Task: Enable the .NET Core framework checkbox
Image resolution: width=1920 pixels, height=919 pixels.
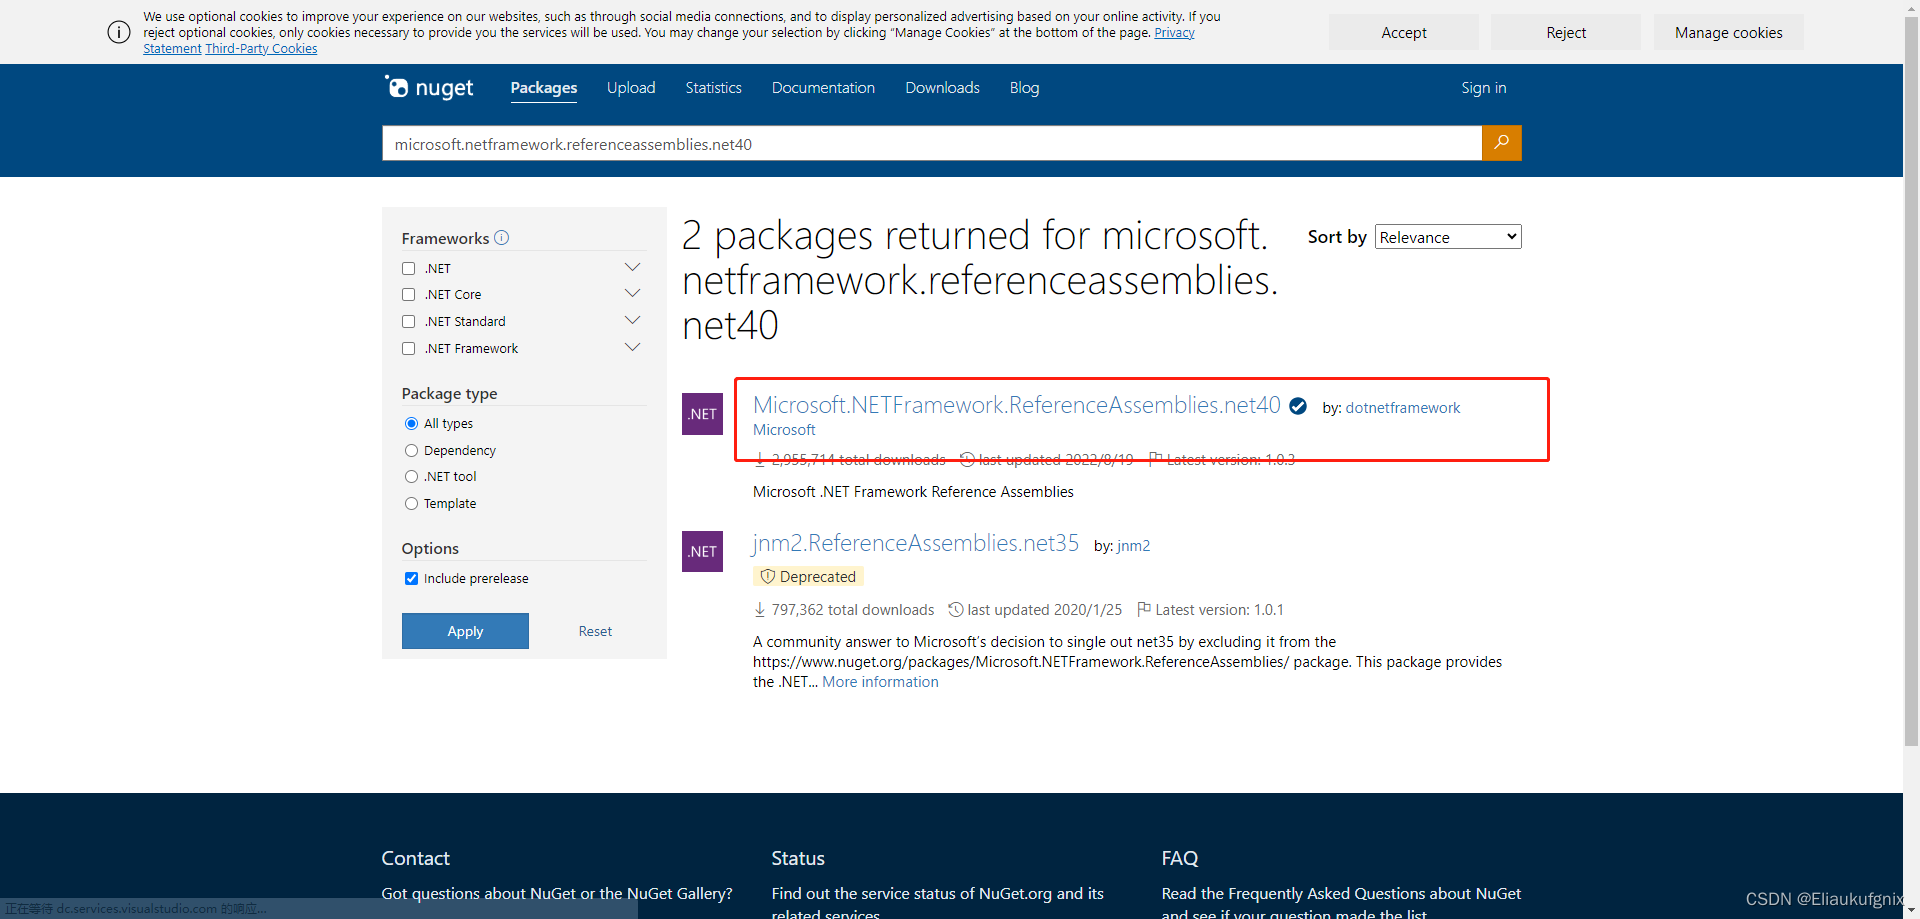Action: pyautogui.click(x=408, y=294)
